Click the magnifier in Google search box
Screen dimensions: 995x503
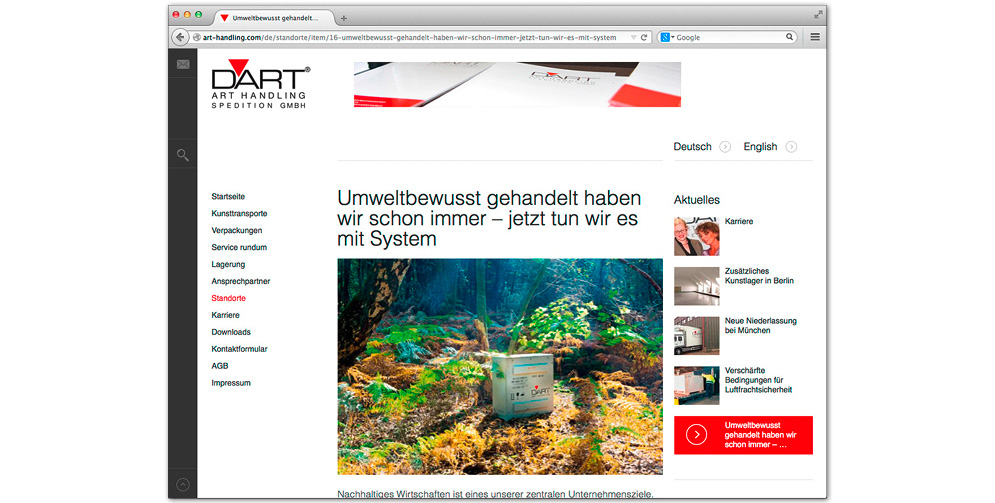pos(789,37)
